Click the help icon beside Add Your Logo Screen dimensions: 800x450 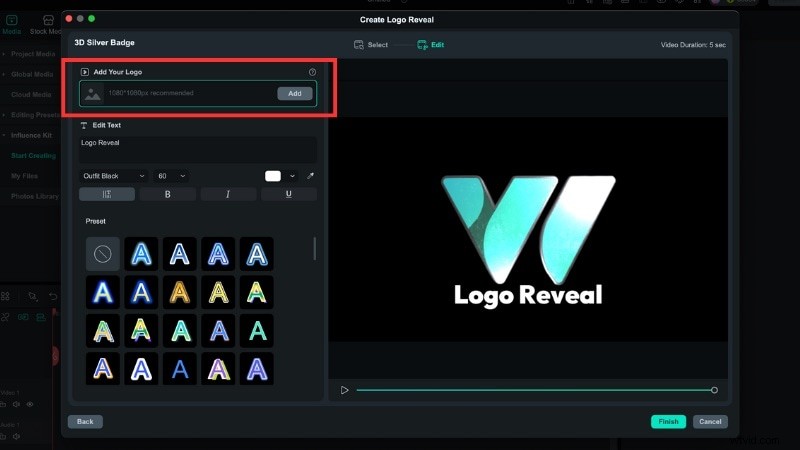pos(312,73)
